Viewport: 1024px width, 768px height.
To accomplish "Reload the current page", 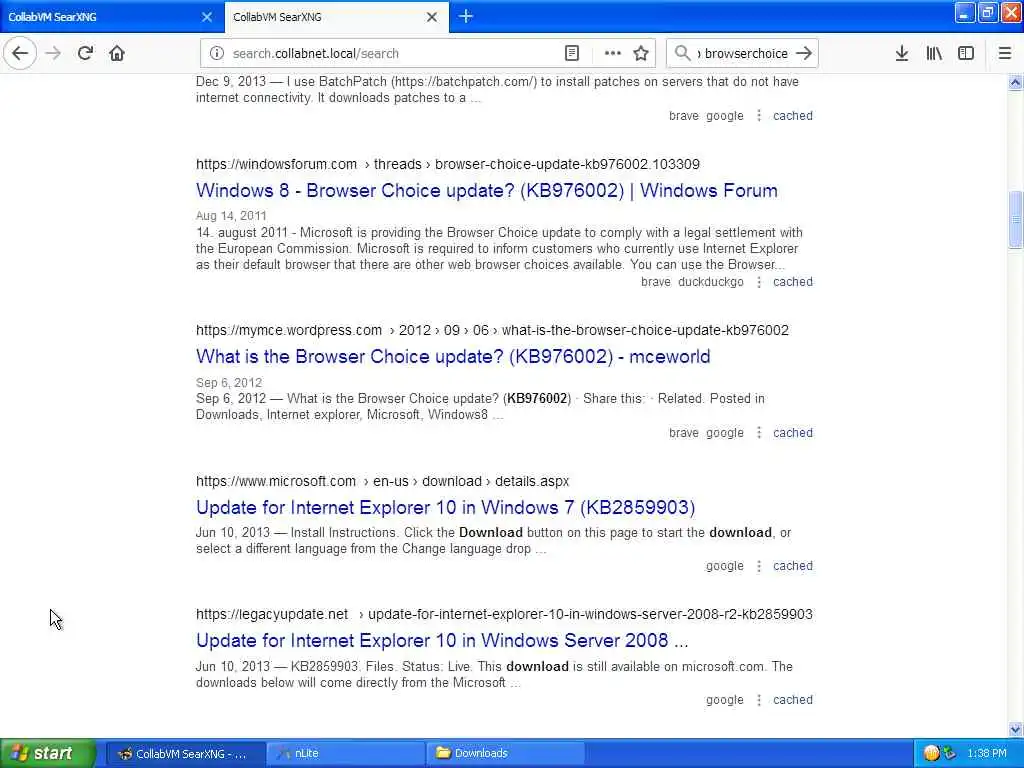I will [x=85, y=53].
